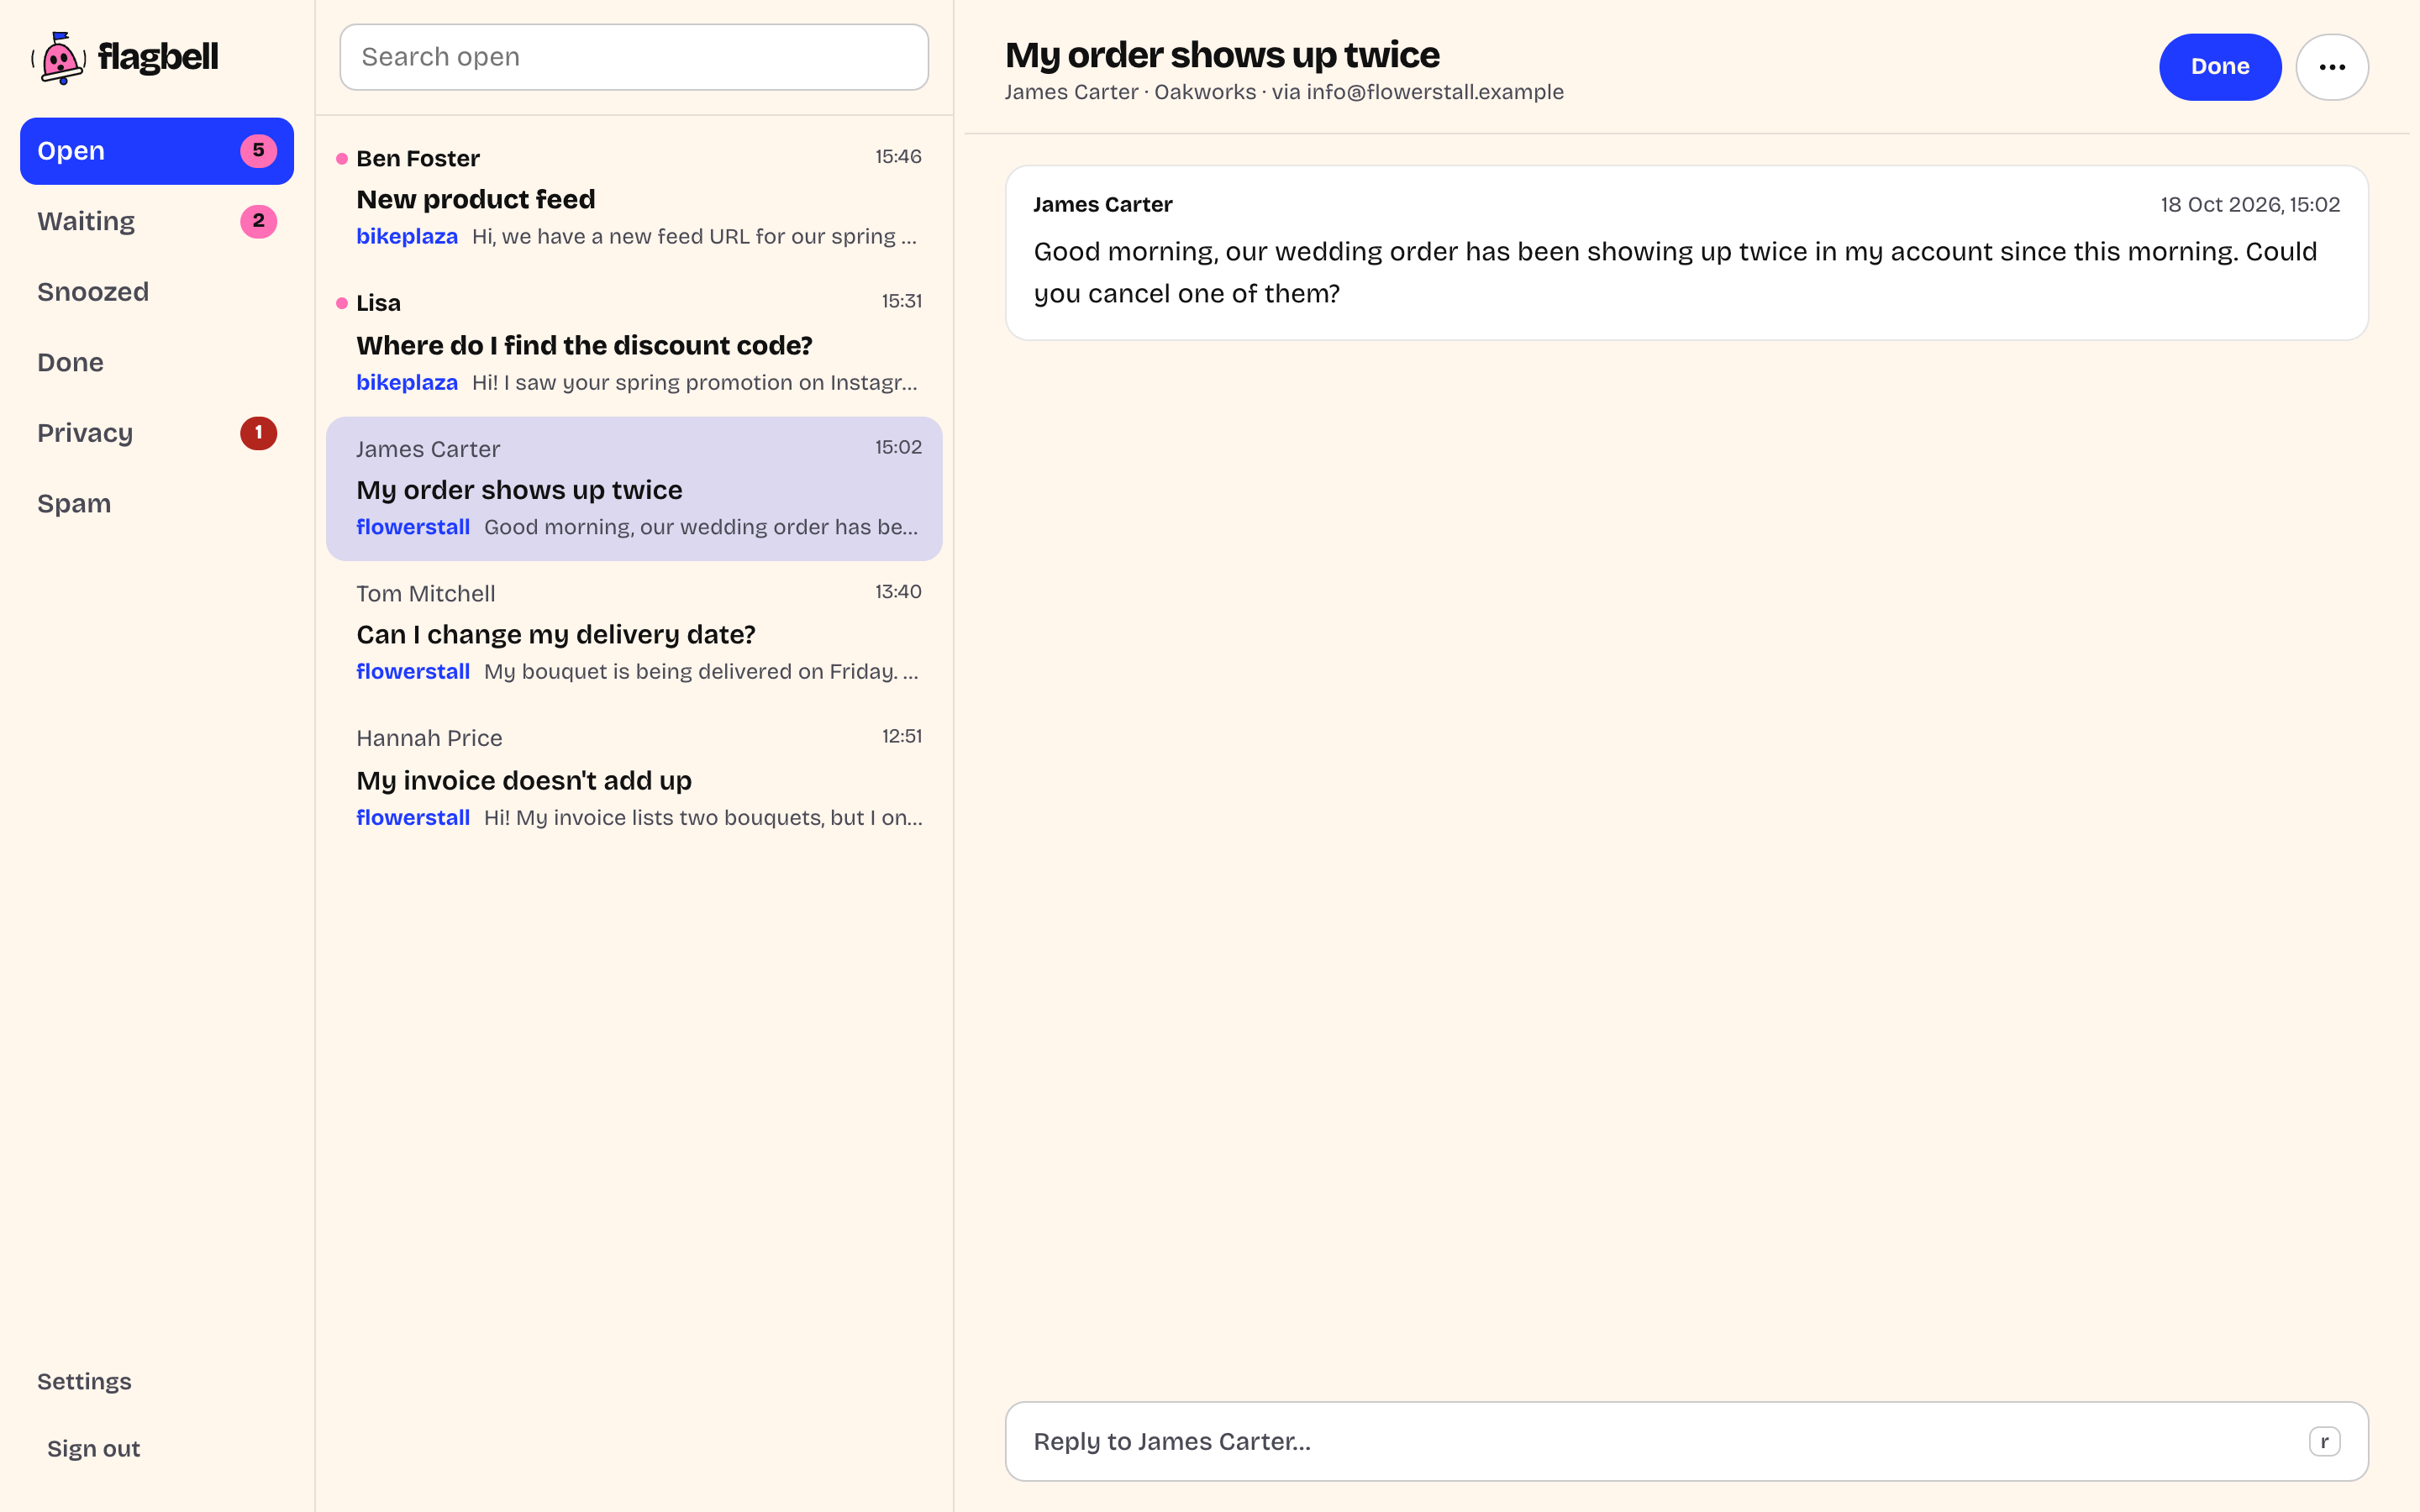Mark conversation as Done with blue button
This screenshot has height=1512, width=2420.
click(2220, 67)
